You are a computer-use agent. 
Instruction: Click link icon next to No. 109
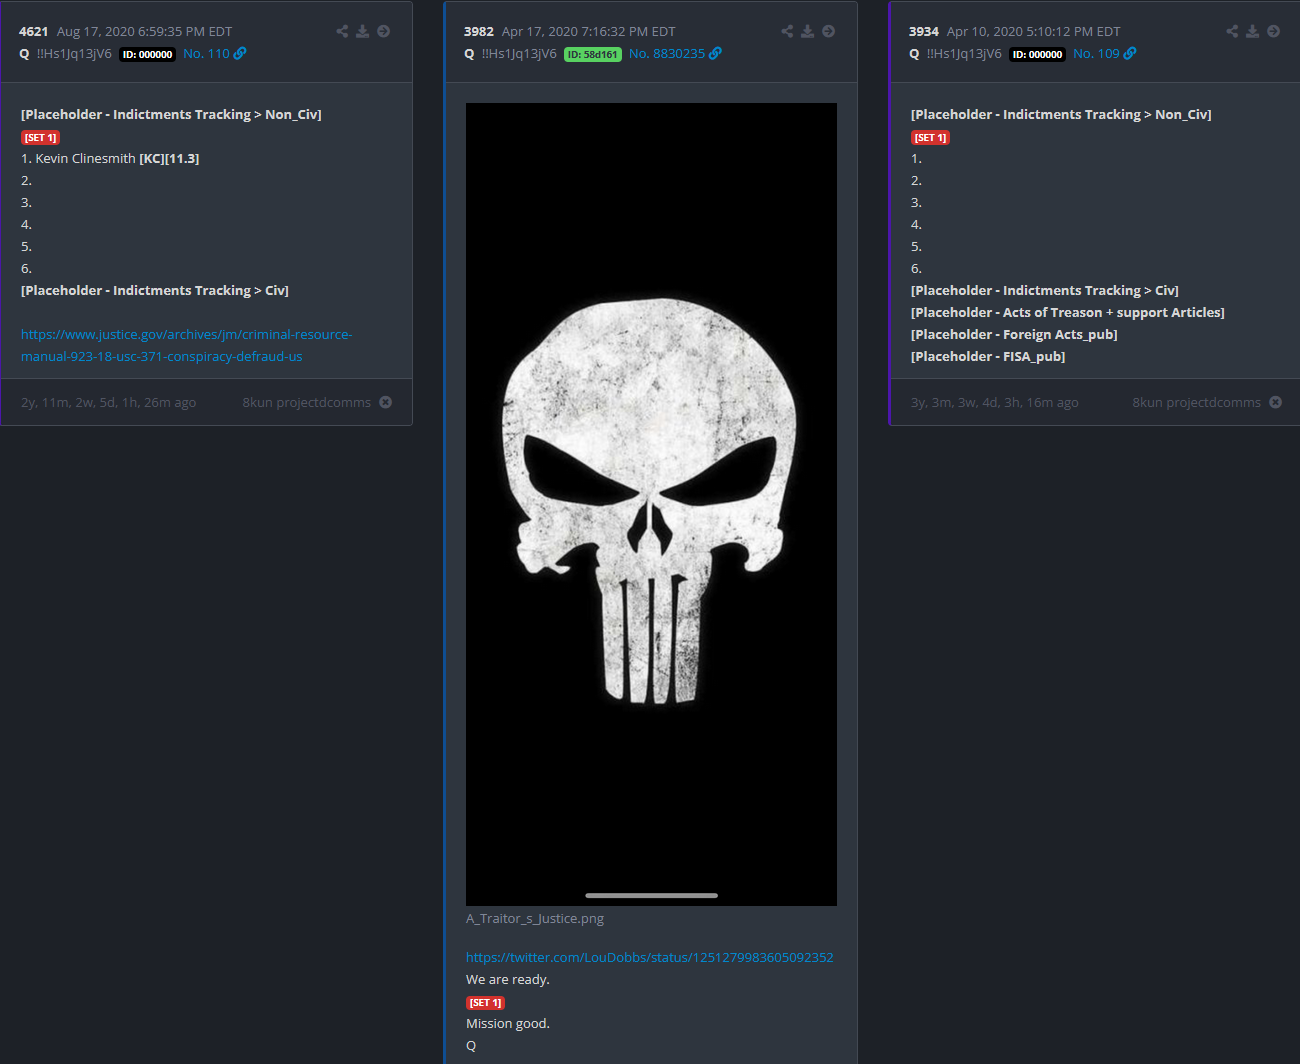pos(1130,54)
